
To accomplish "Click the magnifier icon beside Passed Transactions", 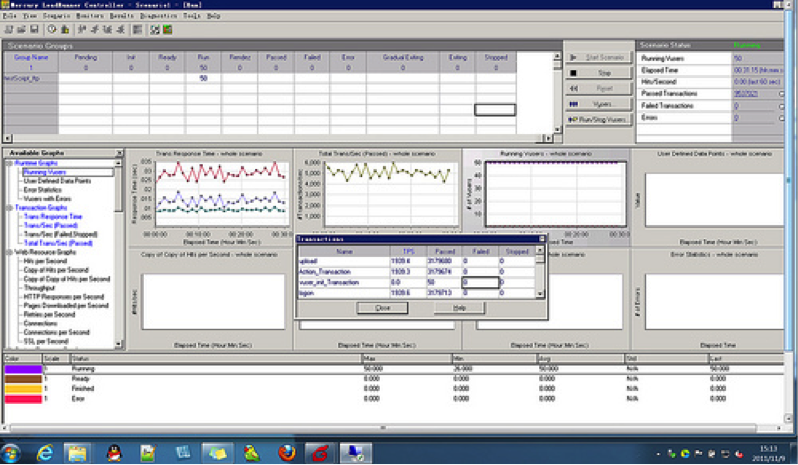I will pyautogui.click(x=782, y=94).
